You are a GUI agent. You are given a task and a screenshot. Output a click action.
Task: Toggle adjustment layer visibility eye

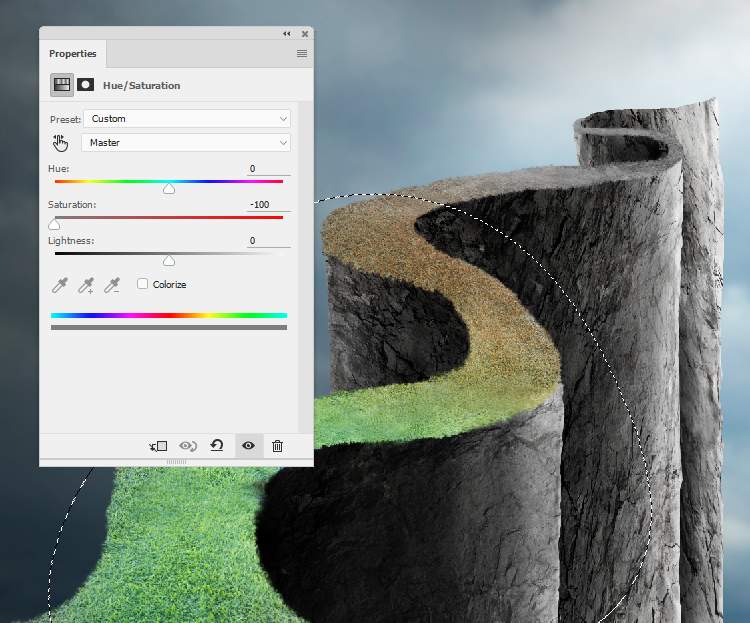point(248,445)
